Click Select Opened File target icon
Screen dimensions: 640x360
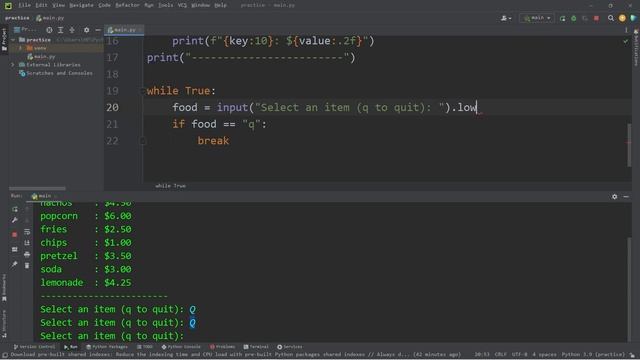[49, 30]
